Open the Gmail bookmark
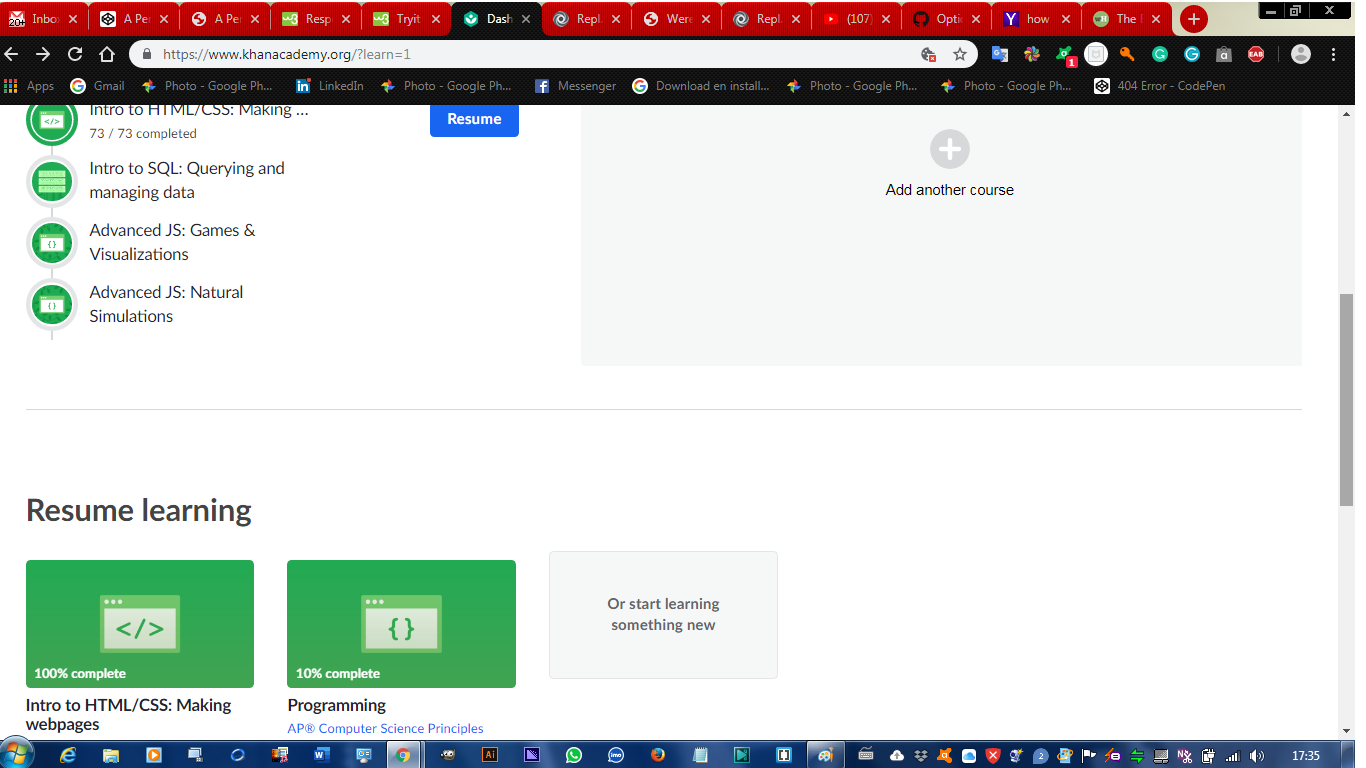1366x768 pixels. point(98,86)
